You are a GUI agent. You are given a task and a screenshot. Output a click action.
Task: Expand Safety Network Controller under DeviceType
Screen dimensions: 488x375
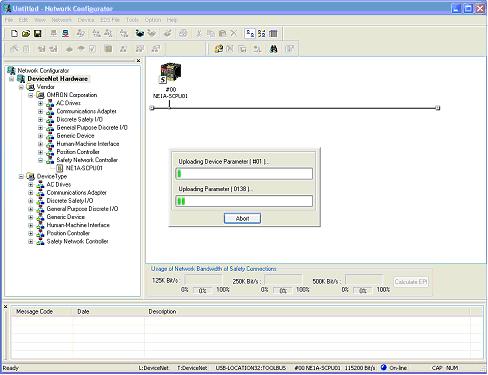pyautogui.click(x=31, y=242)
